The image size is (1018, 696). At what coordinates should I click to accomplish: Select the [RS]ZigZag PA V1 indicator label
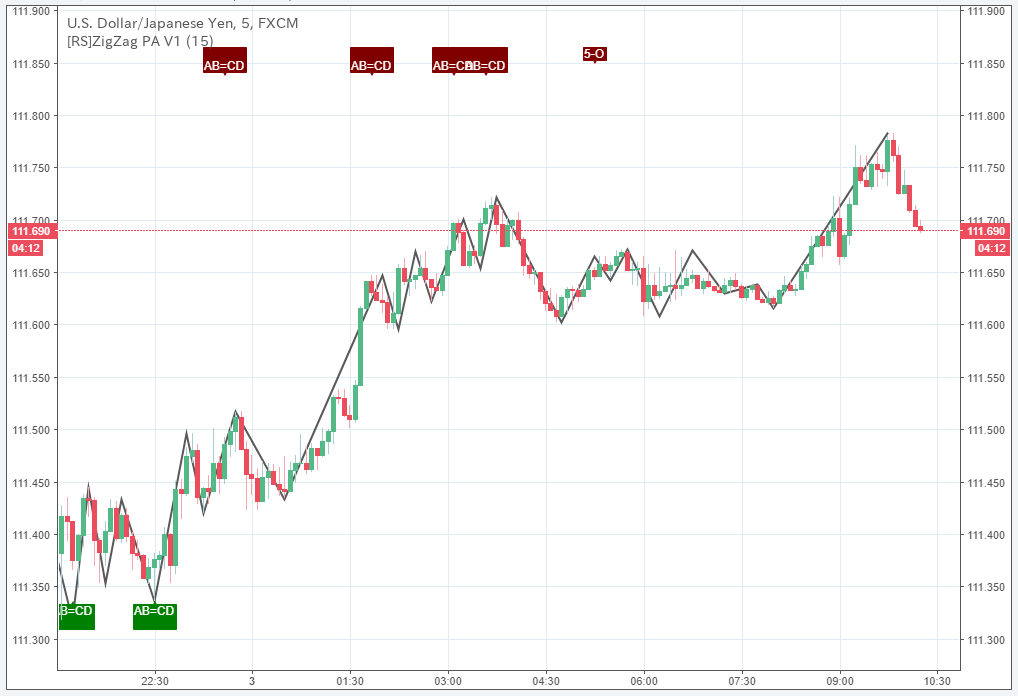pyautogui.click(x=138, y=38)
